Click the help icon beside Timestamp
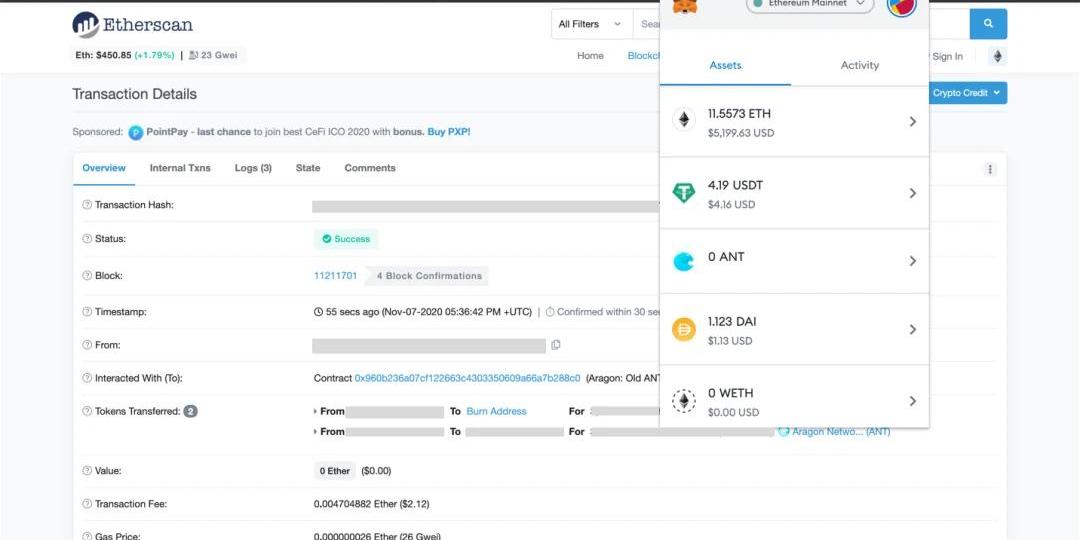 tap(87, 312)
